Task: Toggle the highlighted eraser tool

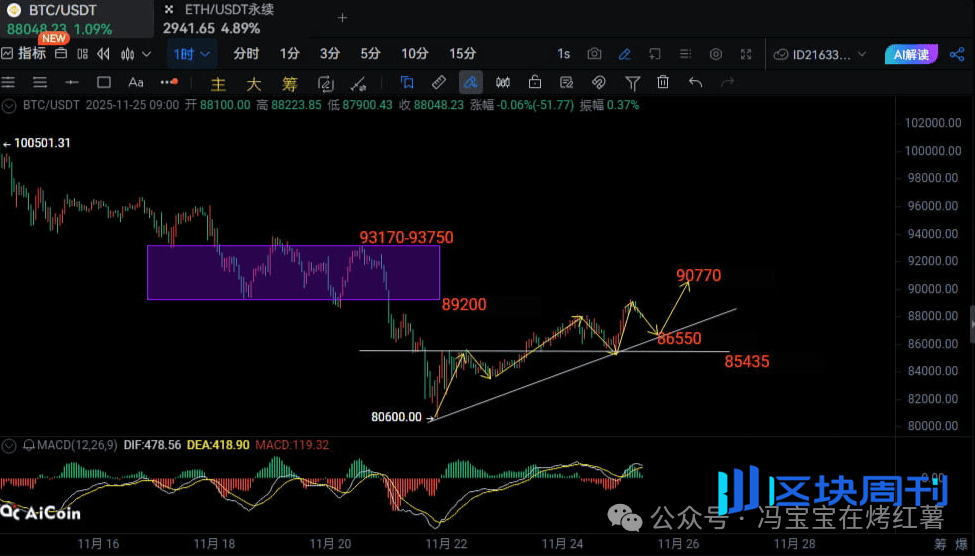Action: (x=471, y=82)
